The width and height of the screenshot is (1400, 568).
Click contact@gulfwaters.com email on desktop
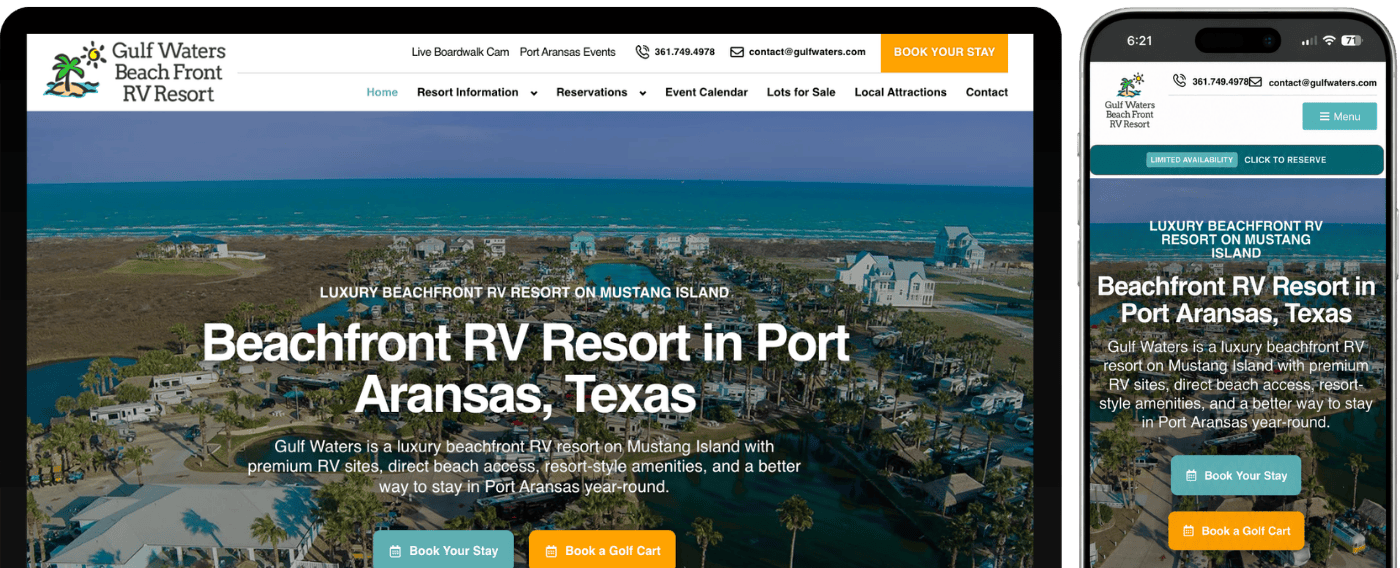pos(807,52)
